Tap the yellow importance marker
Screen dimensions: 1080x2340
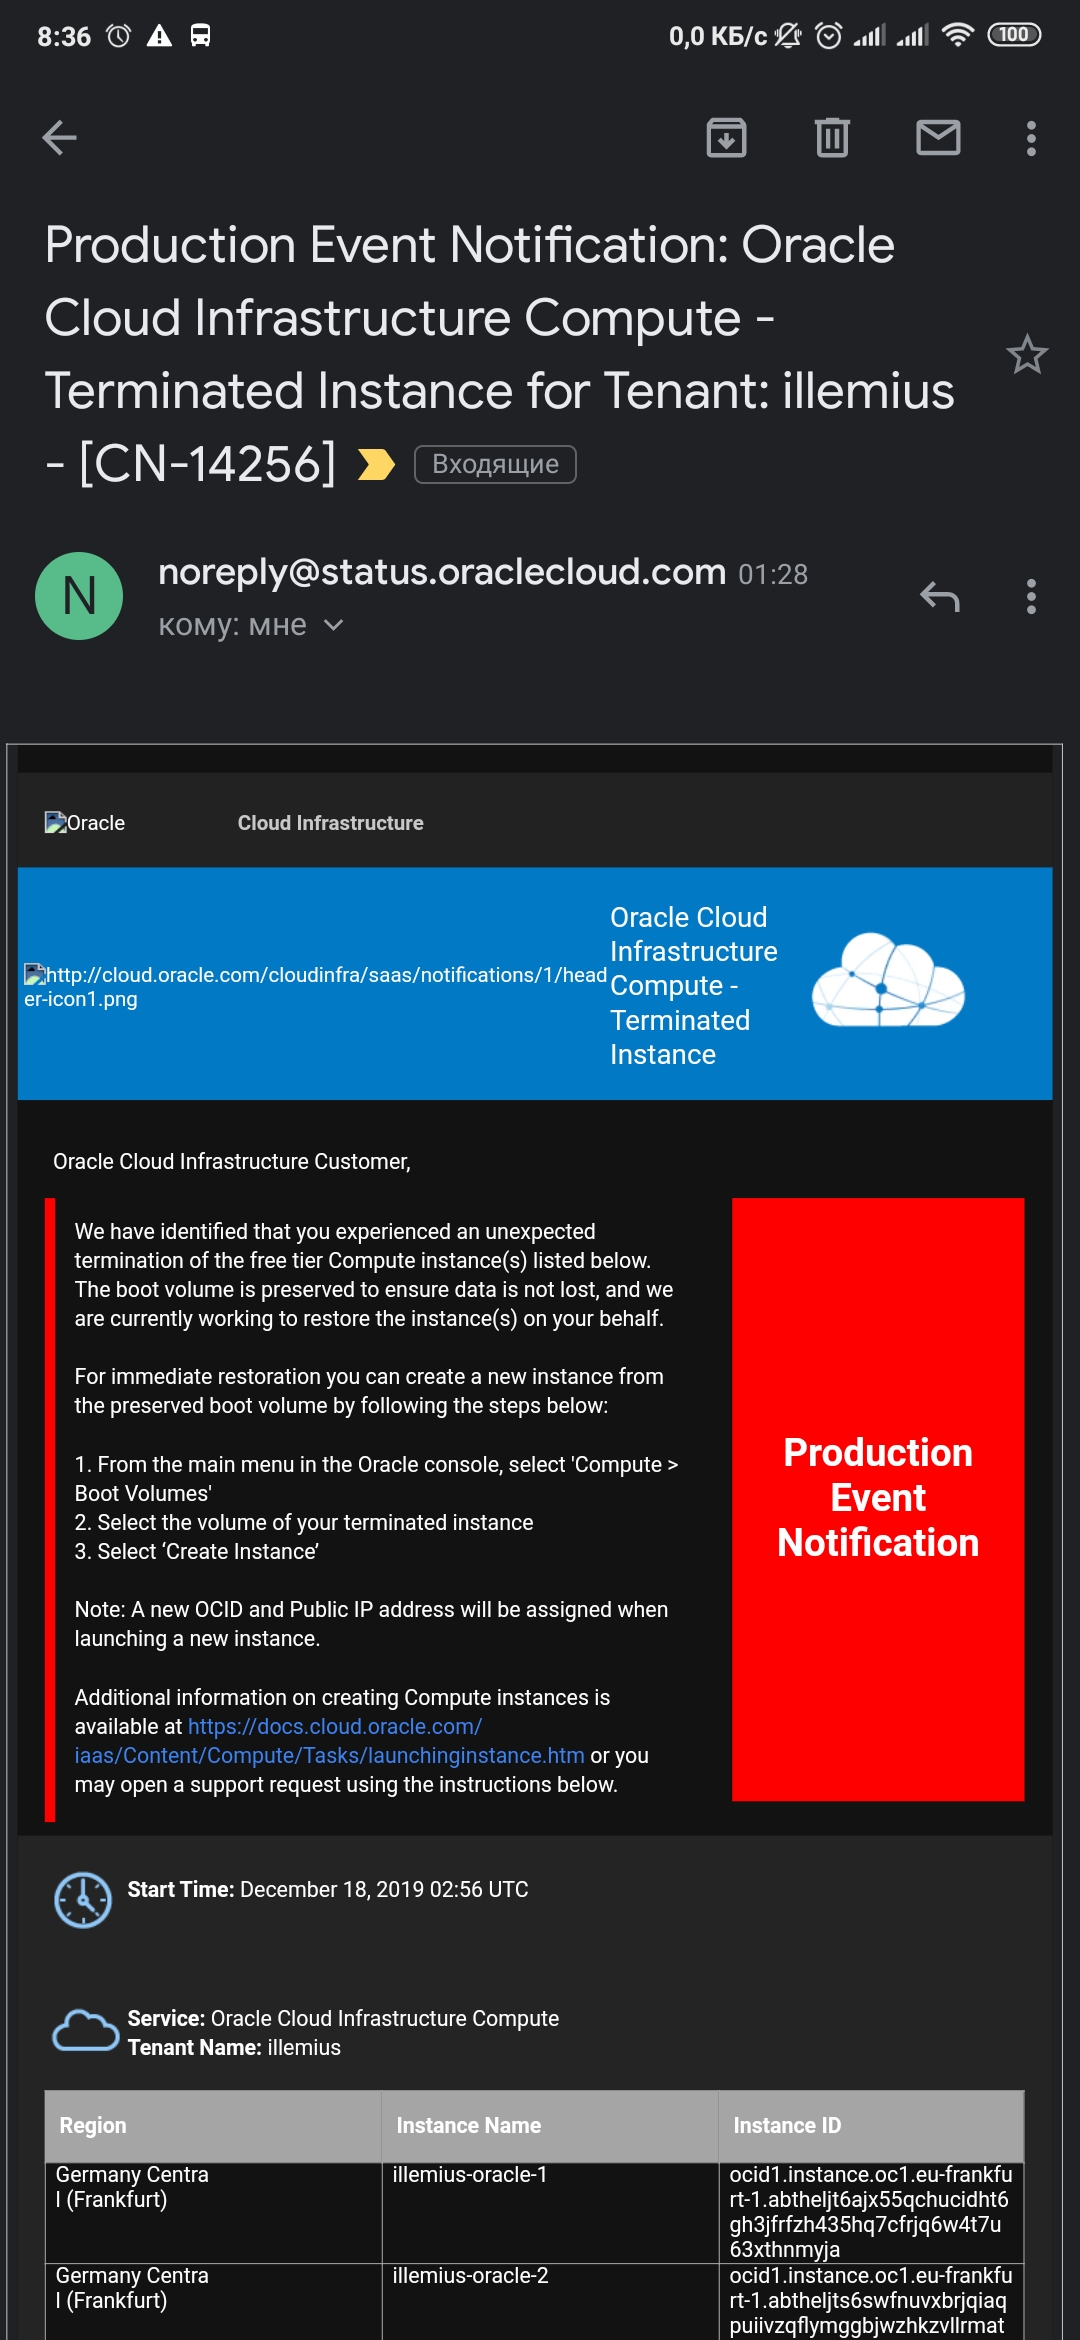point(376,464)
